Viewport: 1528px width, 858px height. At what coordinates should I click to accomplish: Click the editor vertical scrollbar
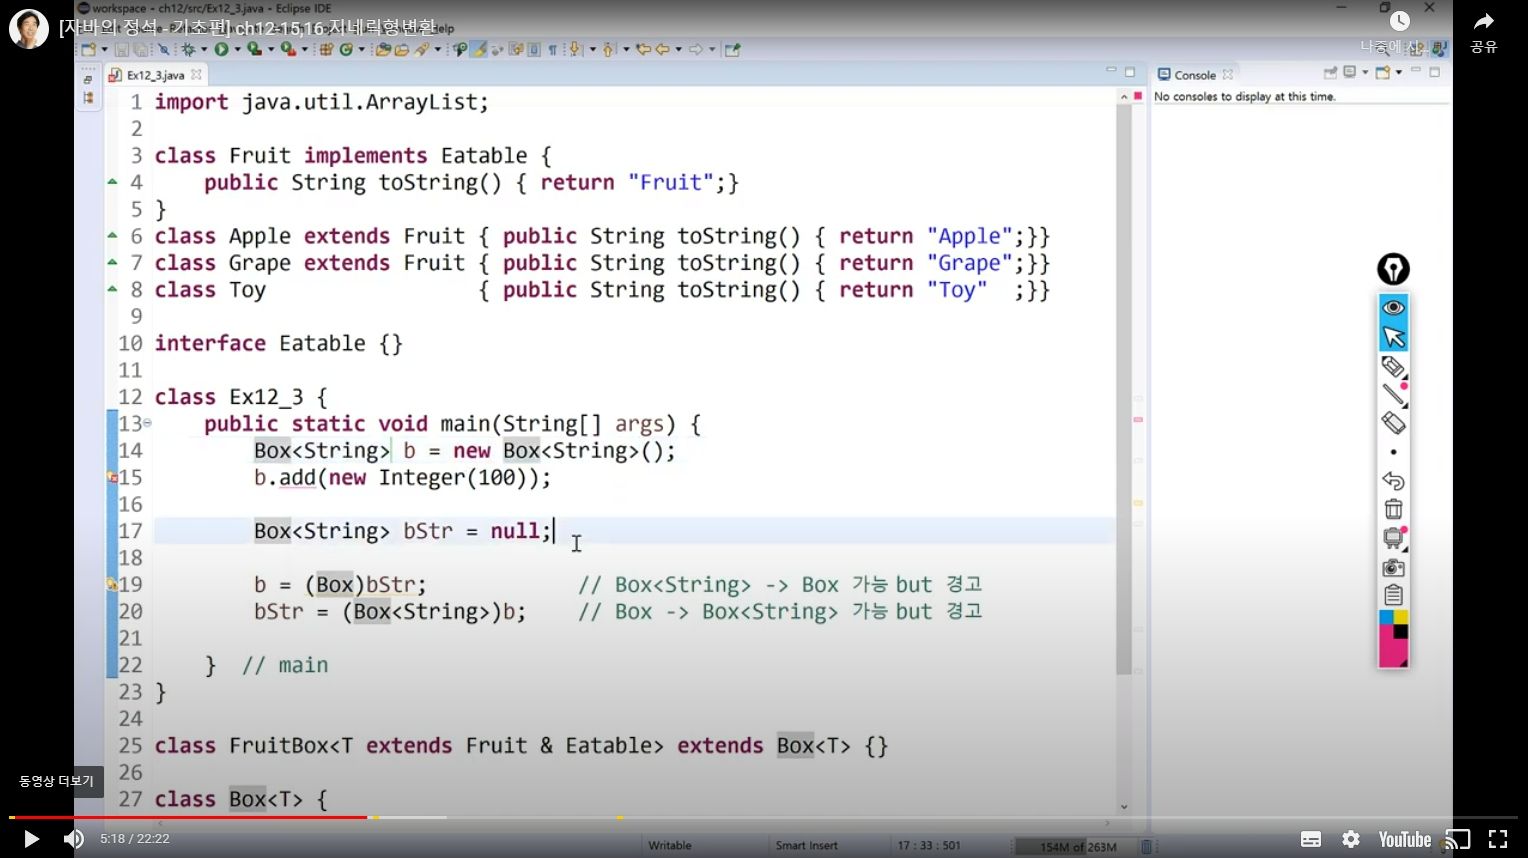pyautogui.click(x=1124, y=390)
